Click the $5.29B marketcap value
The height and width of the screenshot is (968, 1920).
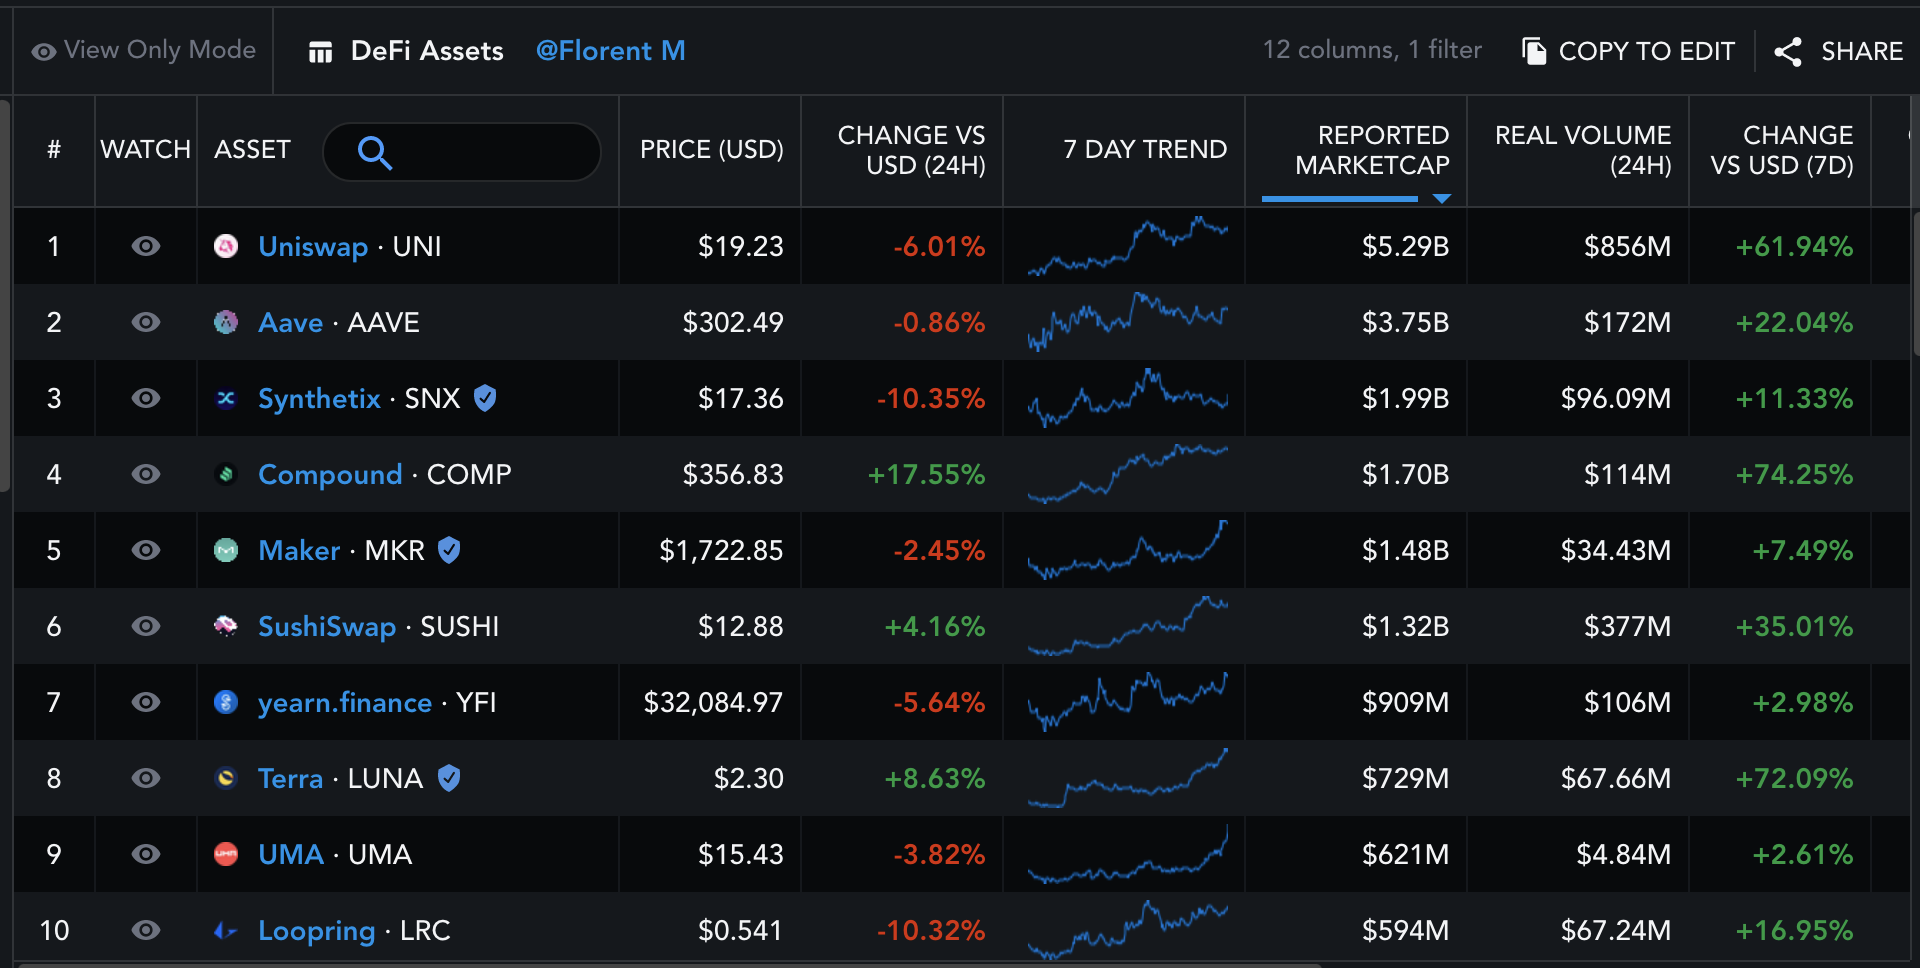tap(1405, 247)
